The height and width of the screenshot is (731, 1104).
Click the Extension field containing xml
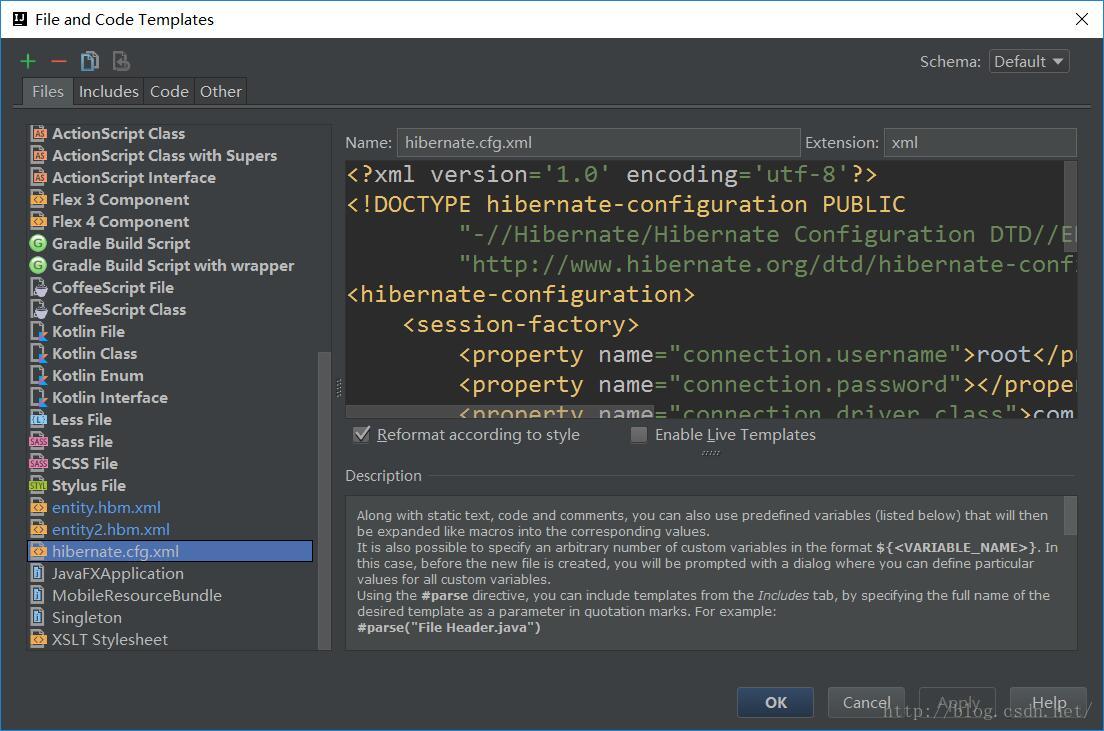coord(980,142)
